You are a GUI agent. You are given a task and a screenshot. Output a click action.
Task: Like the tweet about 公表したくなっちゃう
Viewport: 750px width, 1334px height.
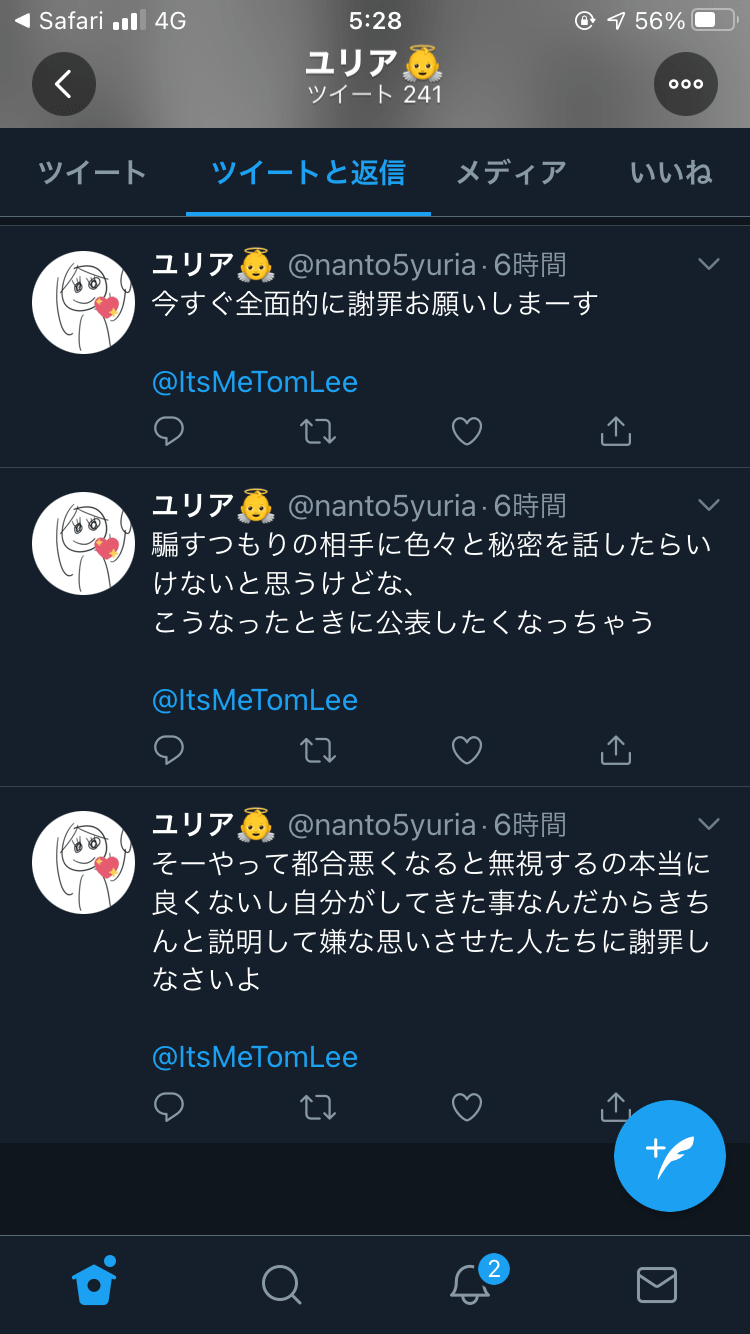tap(467, 750)
